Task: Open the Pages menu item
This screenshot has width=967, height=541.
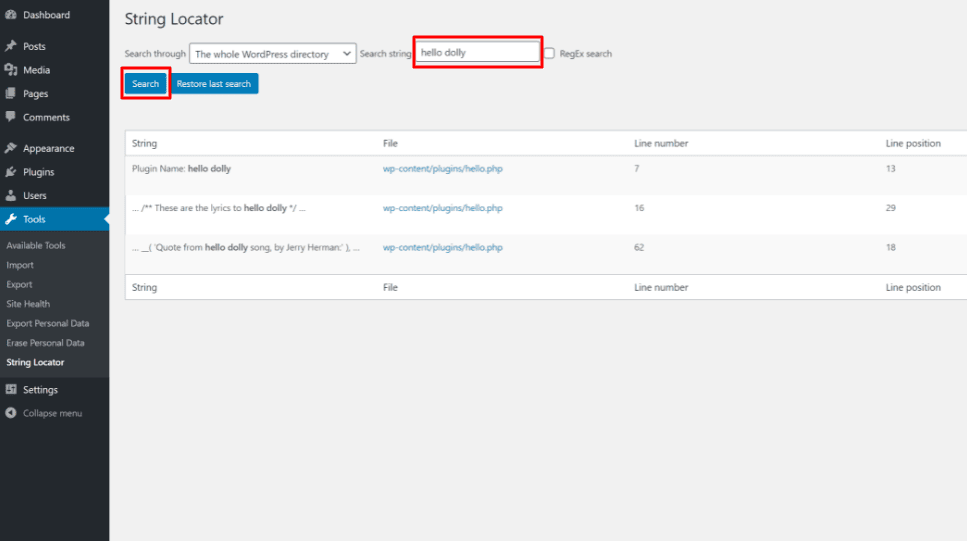Action: (x=35, y=94)
